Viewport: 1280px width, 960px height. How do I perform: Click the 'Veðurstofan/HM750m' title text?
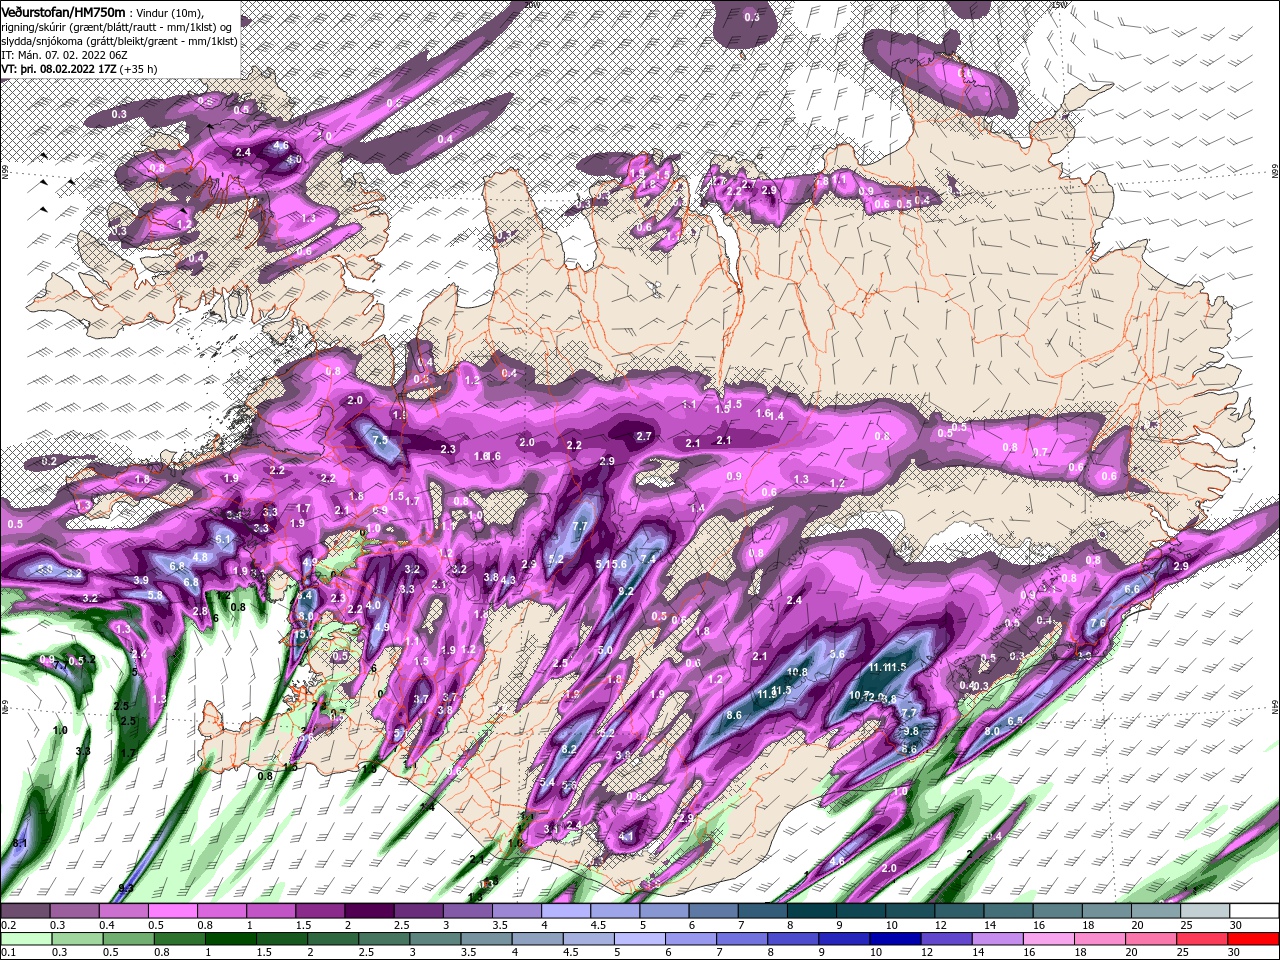(62, 11)
